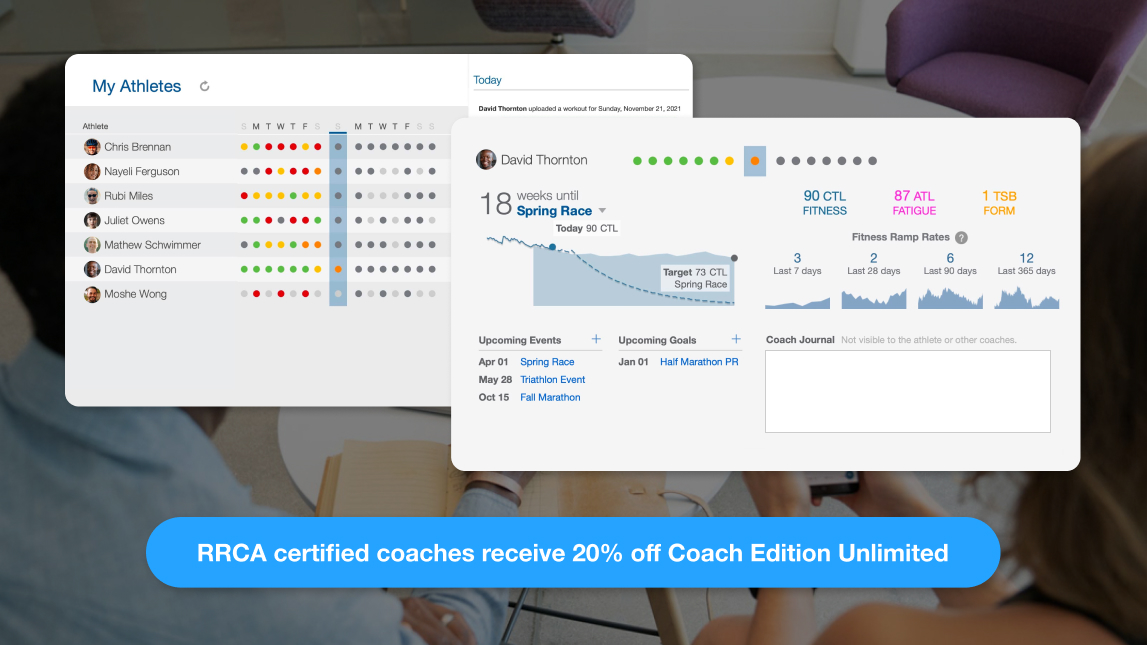Switch to the Today tab
This screenshot has width=1147, height=645.
(487, 80)
